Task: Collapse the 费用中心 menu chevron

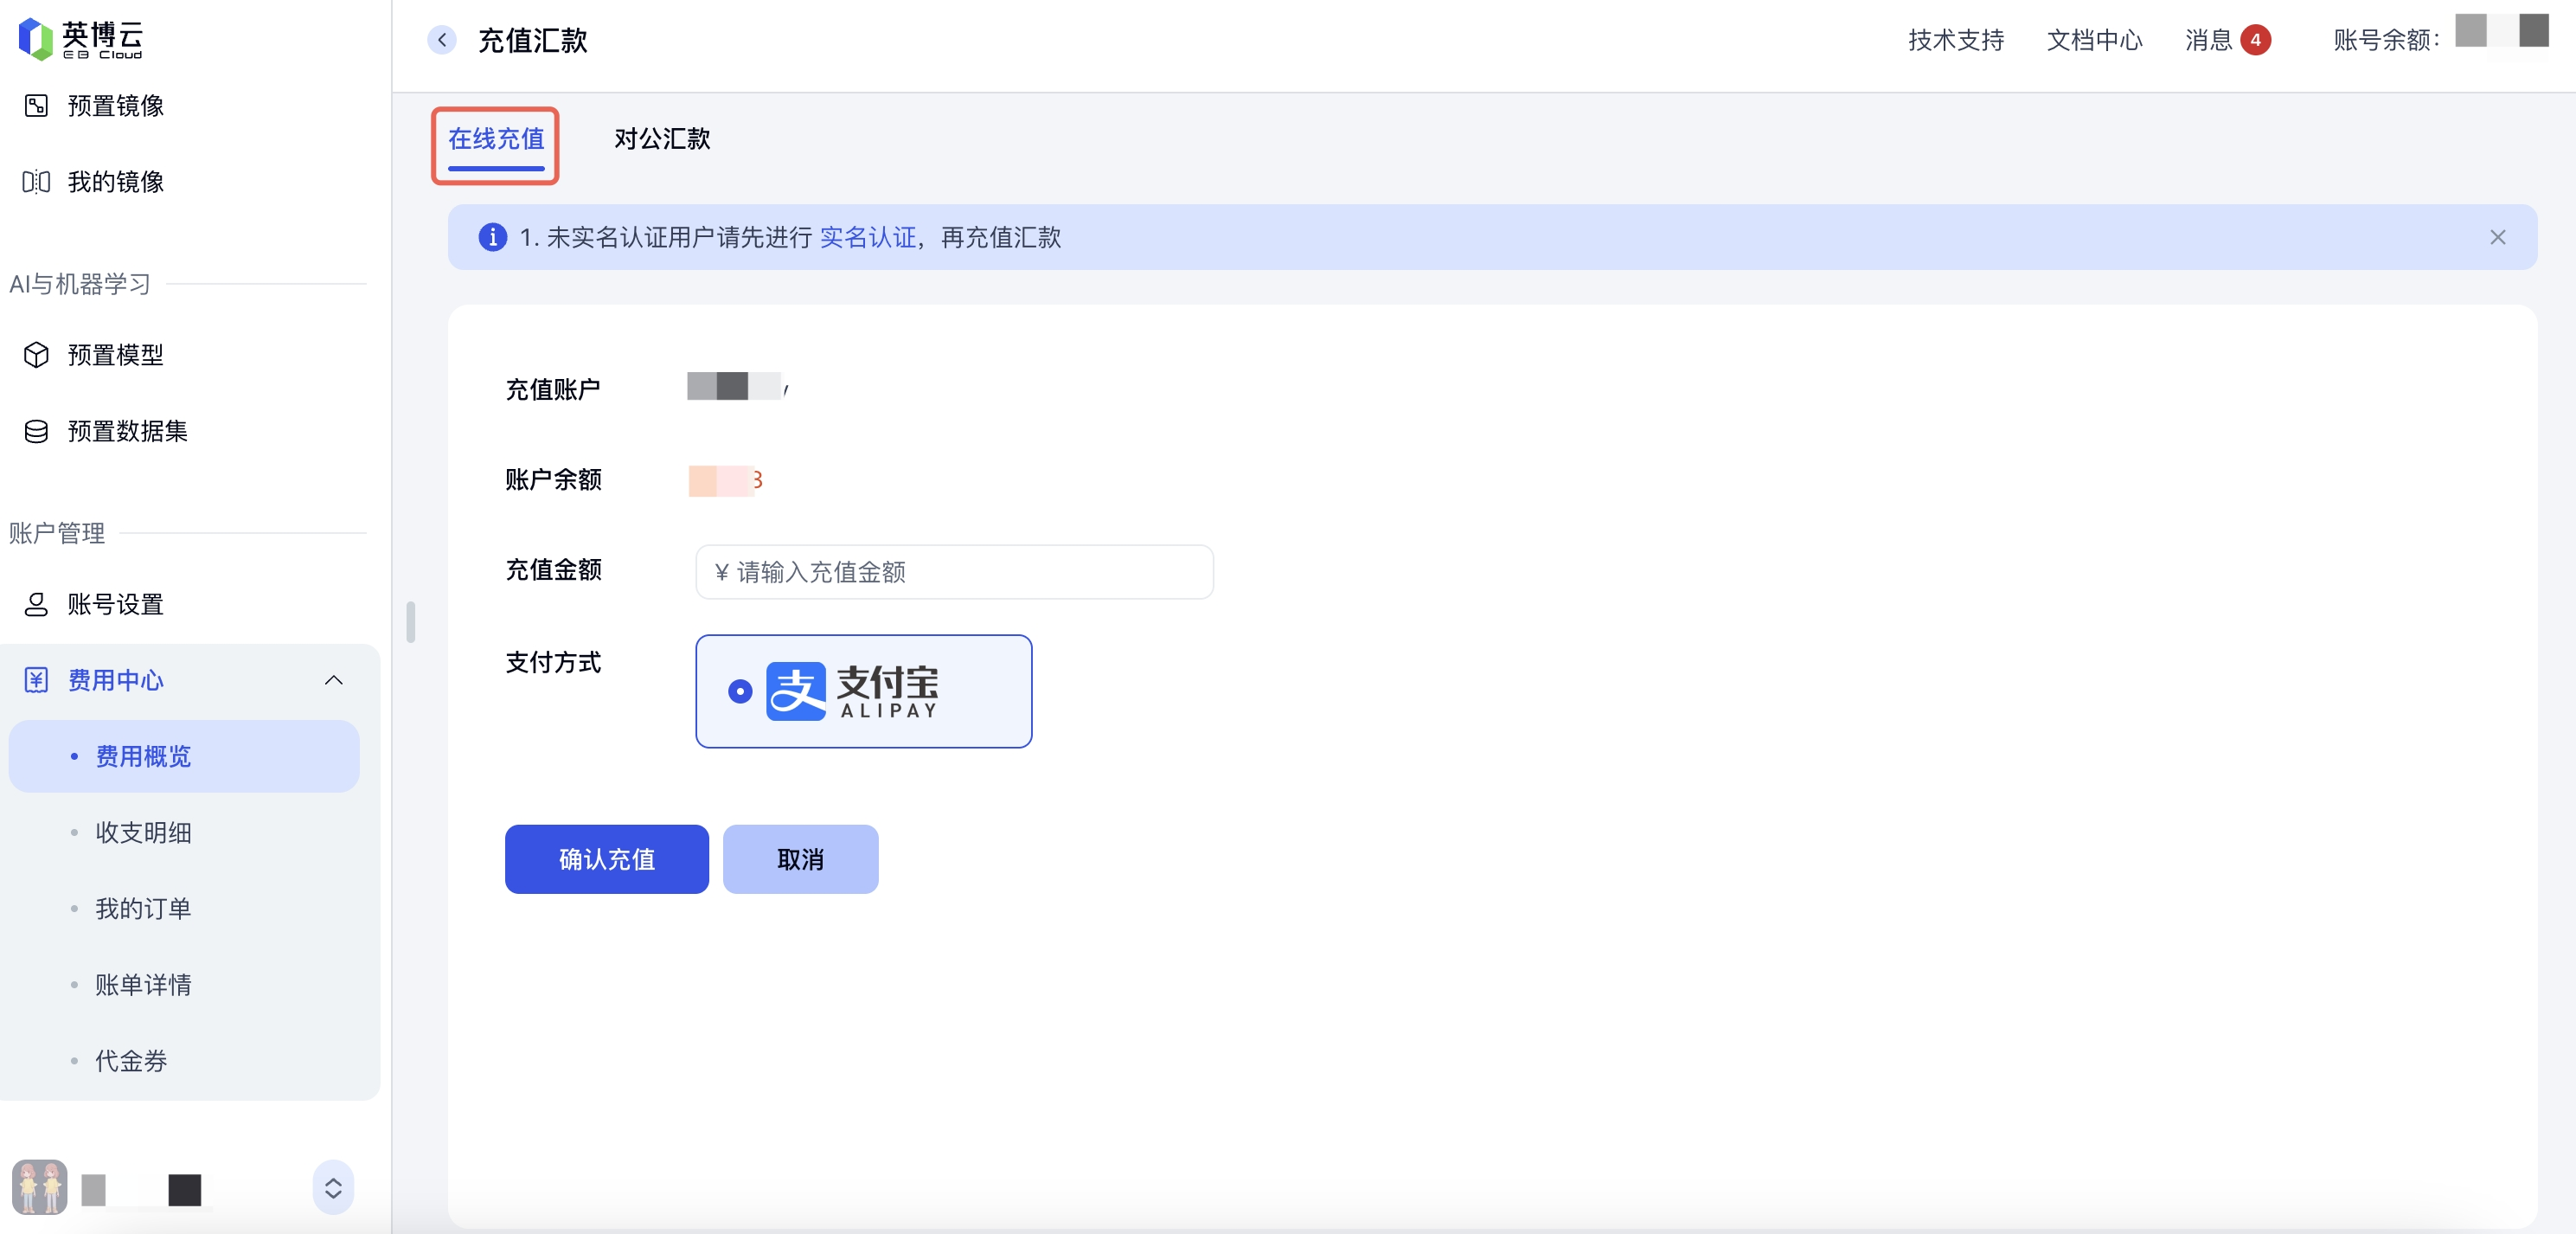Action: tap(334, 680)
